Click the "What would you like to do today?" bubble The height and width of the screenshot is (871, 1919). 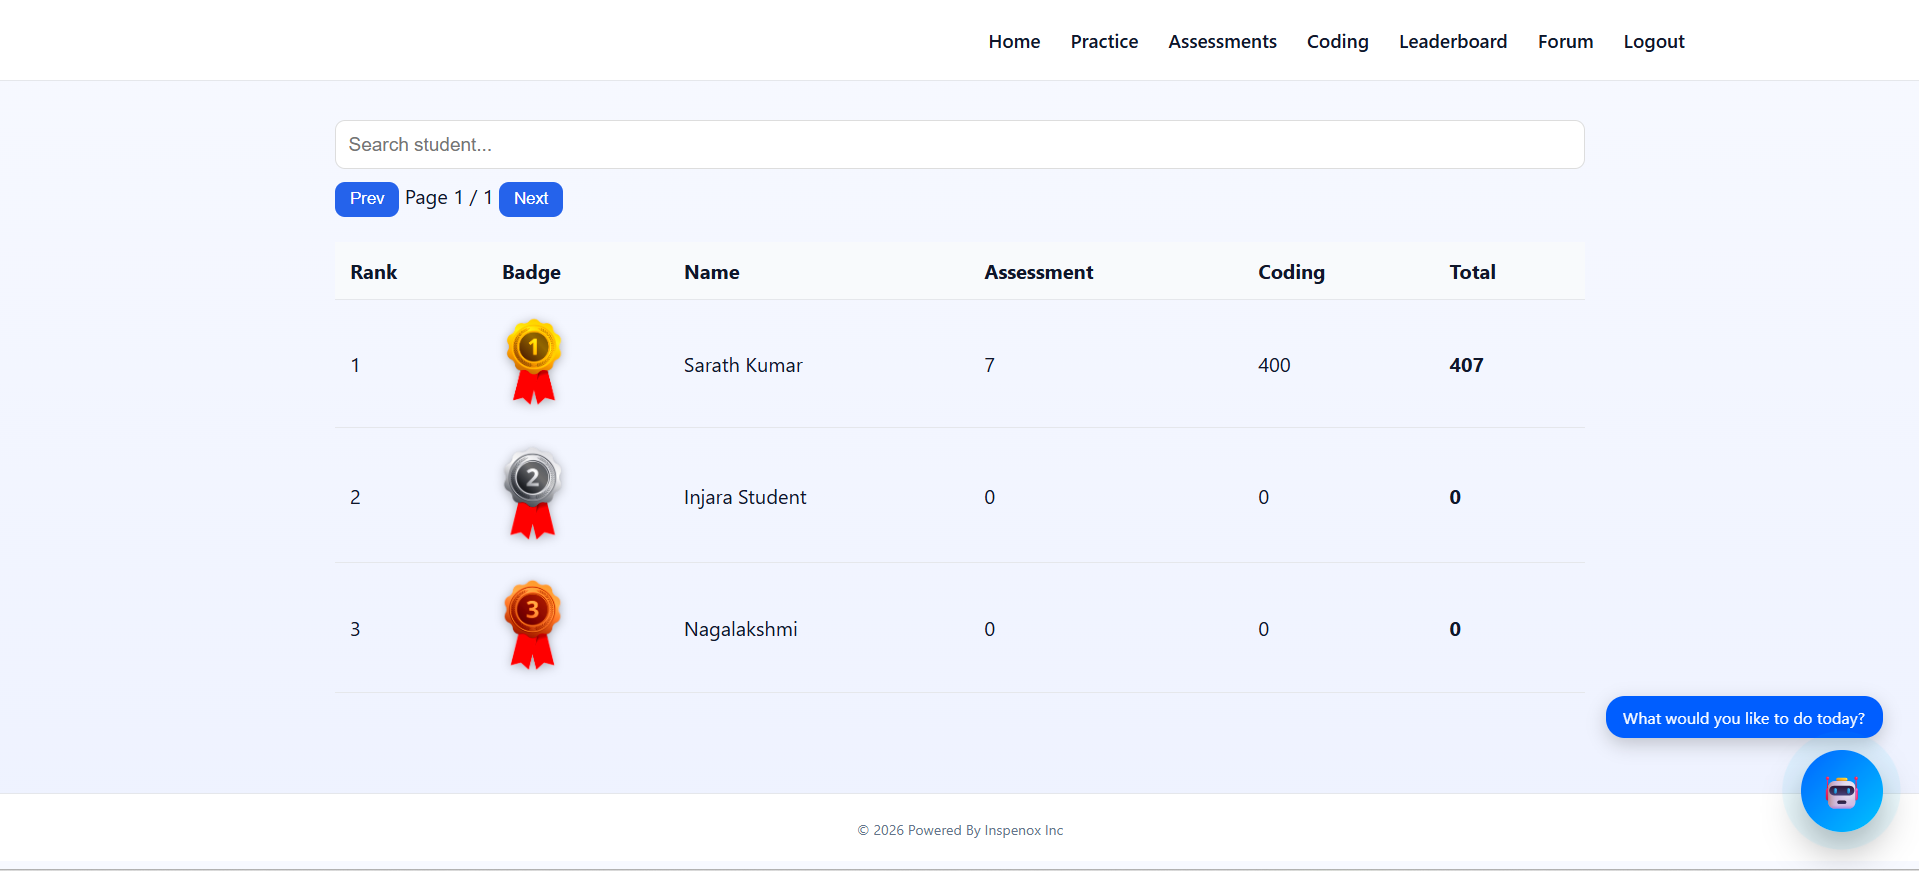click(x=1743, y=718)
